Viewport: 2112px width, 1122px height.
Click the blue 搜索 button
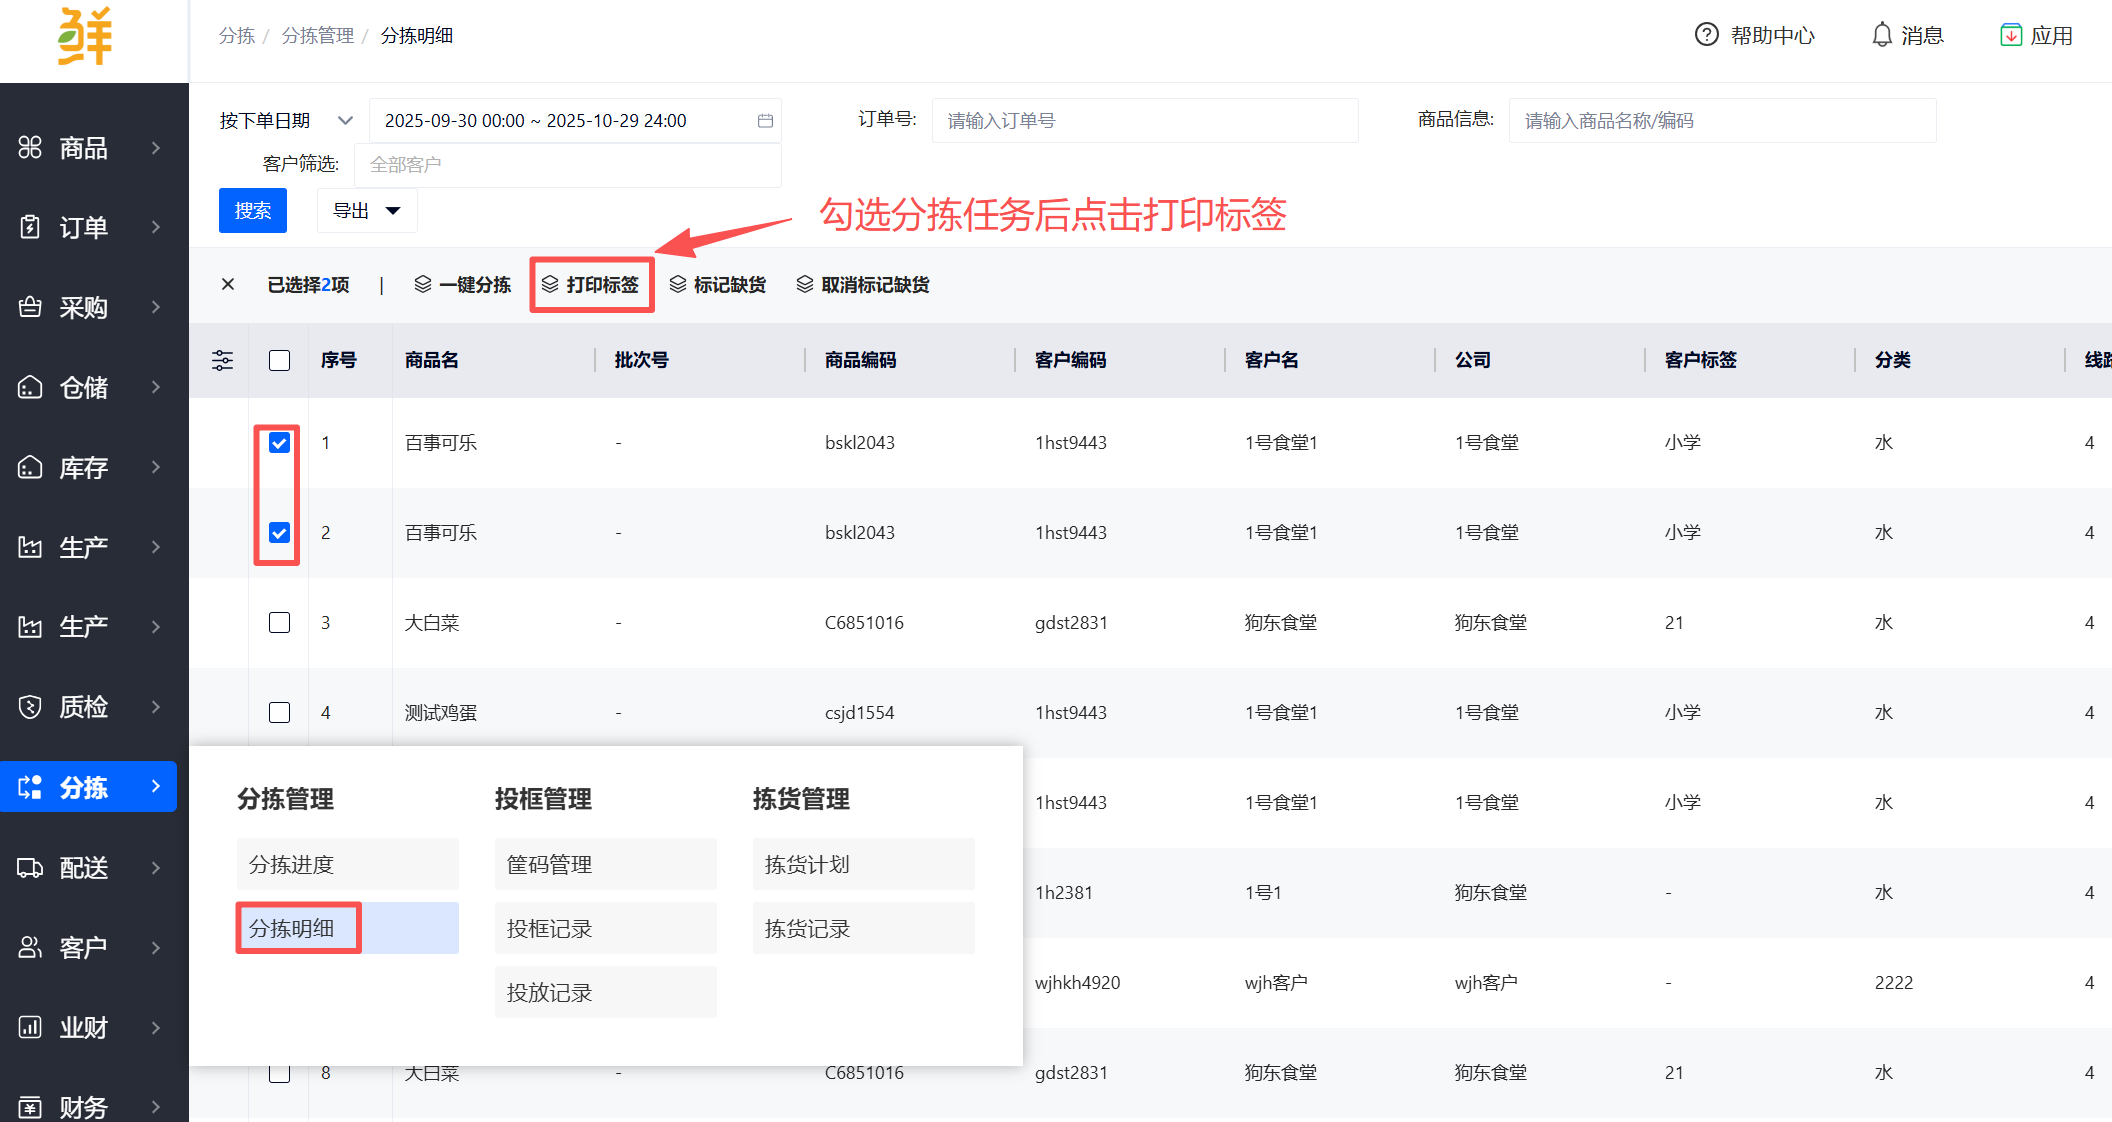252,211
